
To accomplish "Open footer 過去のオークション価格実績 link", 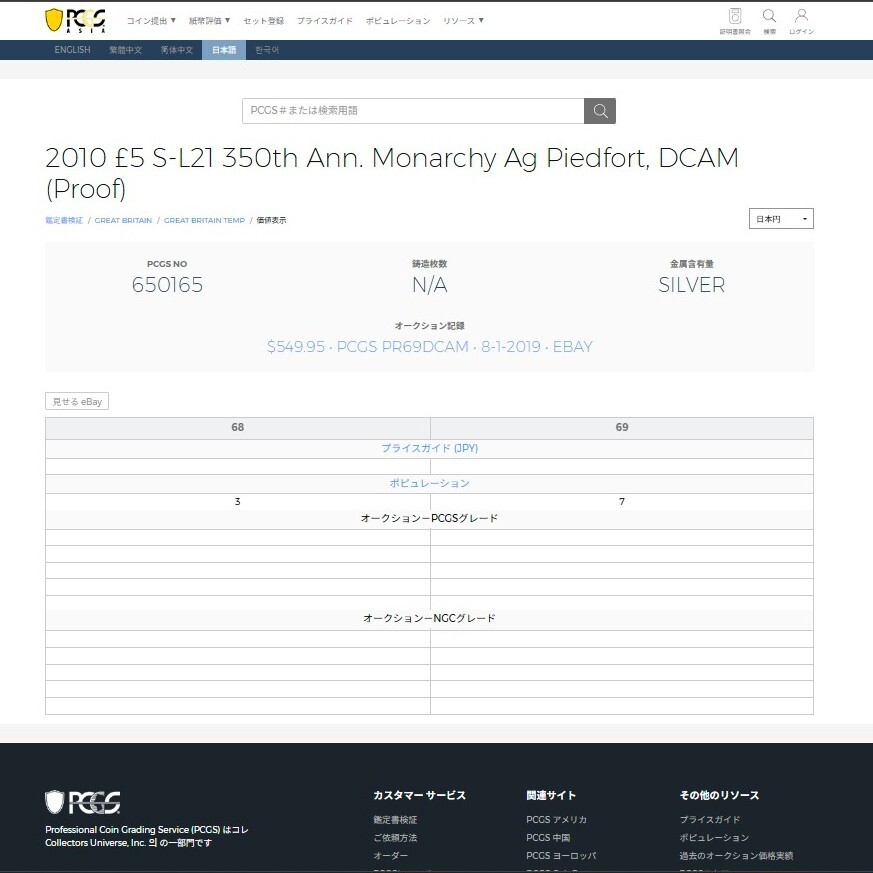I will [x=736, y=855].
